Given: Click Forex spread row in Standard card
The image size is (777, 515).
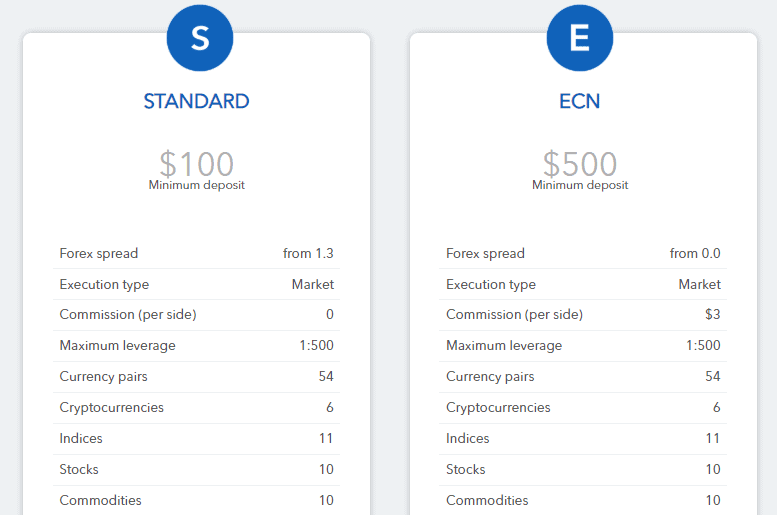Looking at the screenshot, I should [x=196, y=253].
